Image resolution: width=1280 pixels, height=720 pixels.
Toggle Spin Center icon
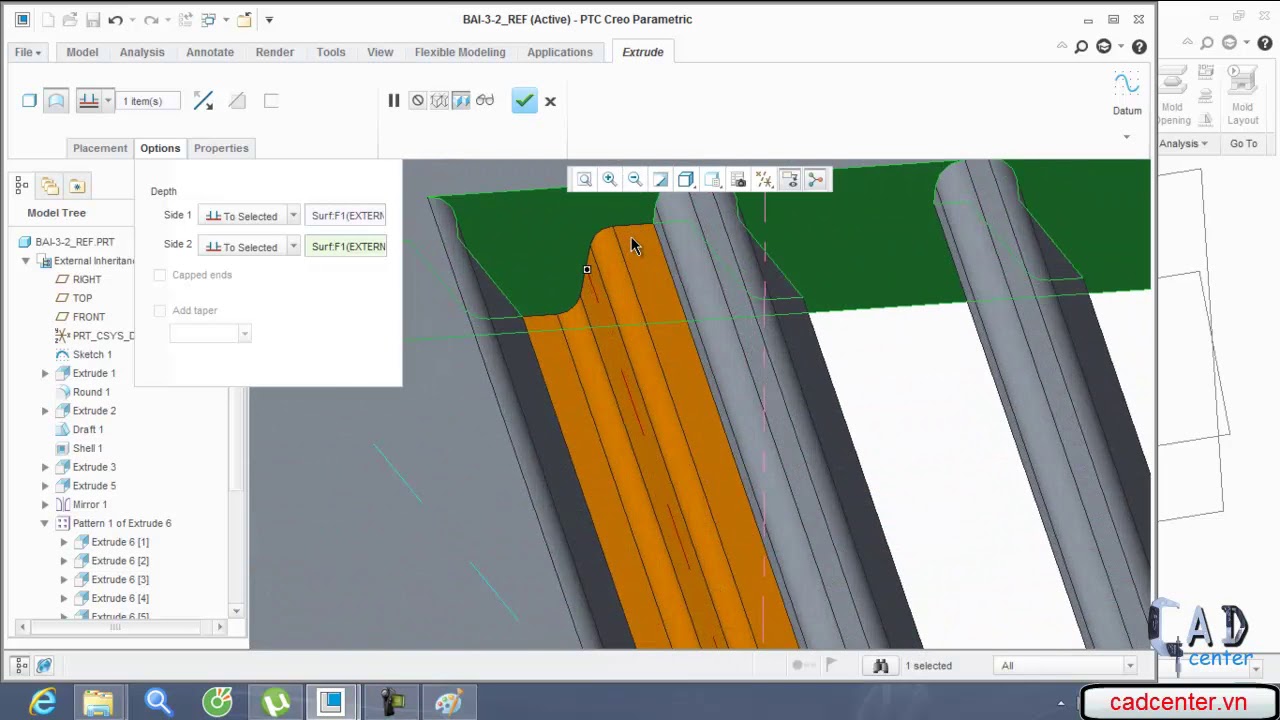coord(816,180)
